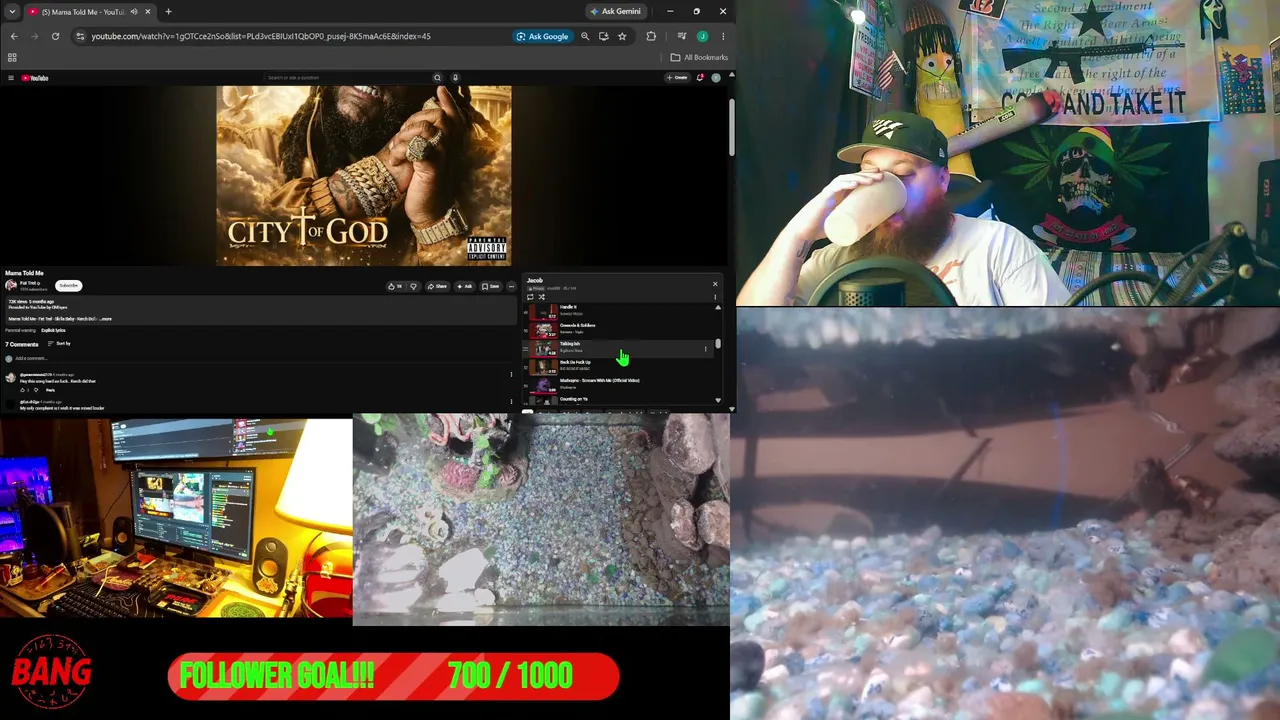Open YouTube notifications bell
Viewport: 1280px width, 720px height.
point(700,77)
